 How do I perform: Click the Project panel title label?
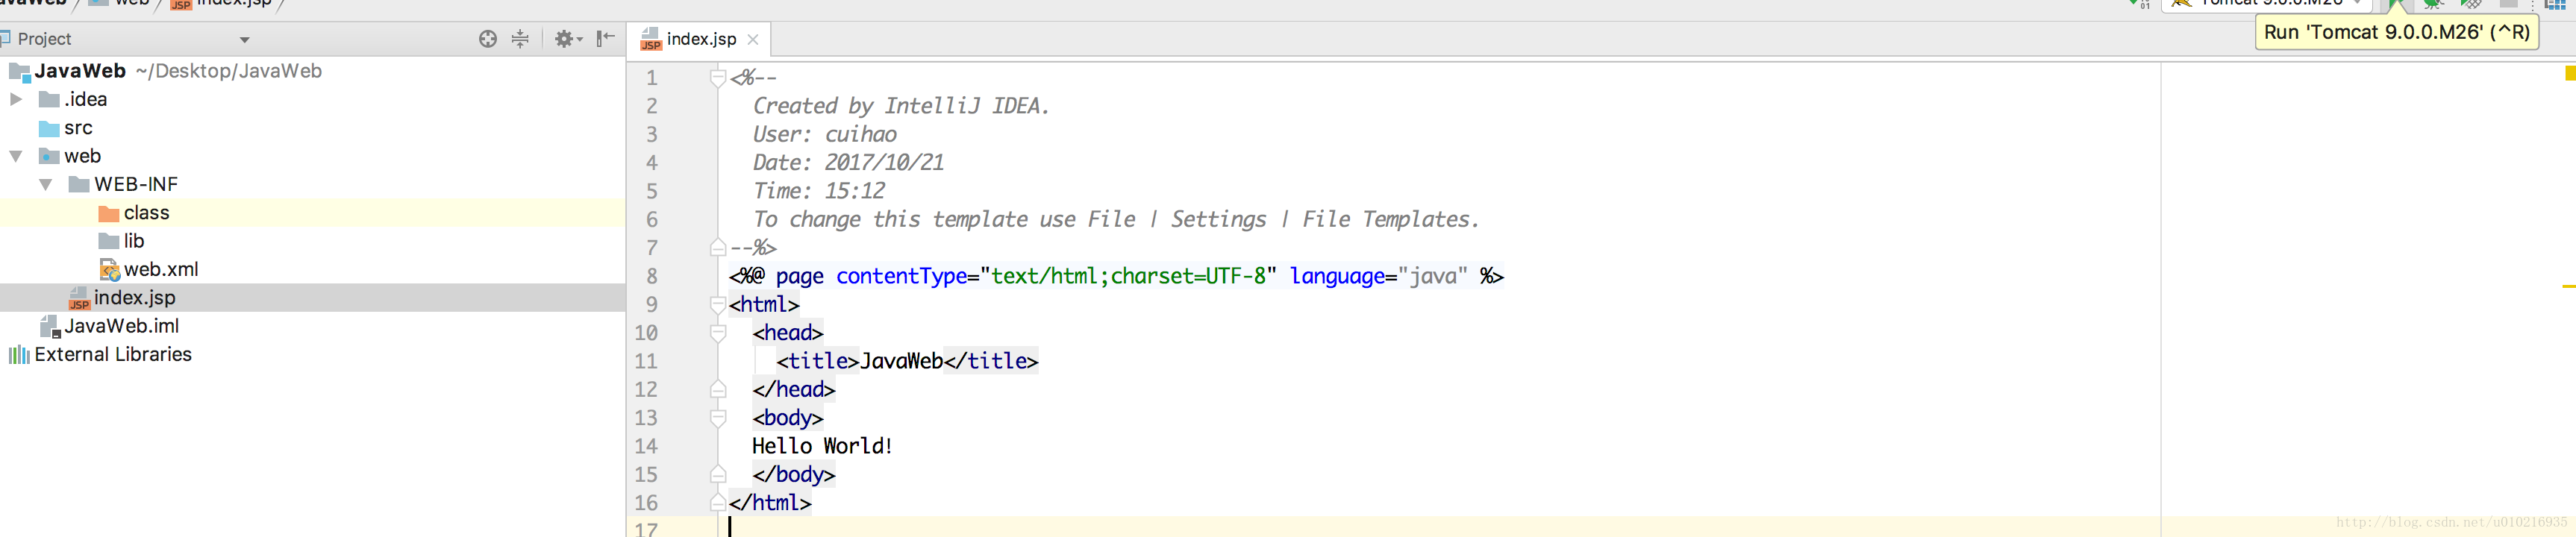coord(44,39)
